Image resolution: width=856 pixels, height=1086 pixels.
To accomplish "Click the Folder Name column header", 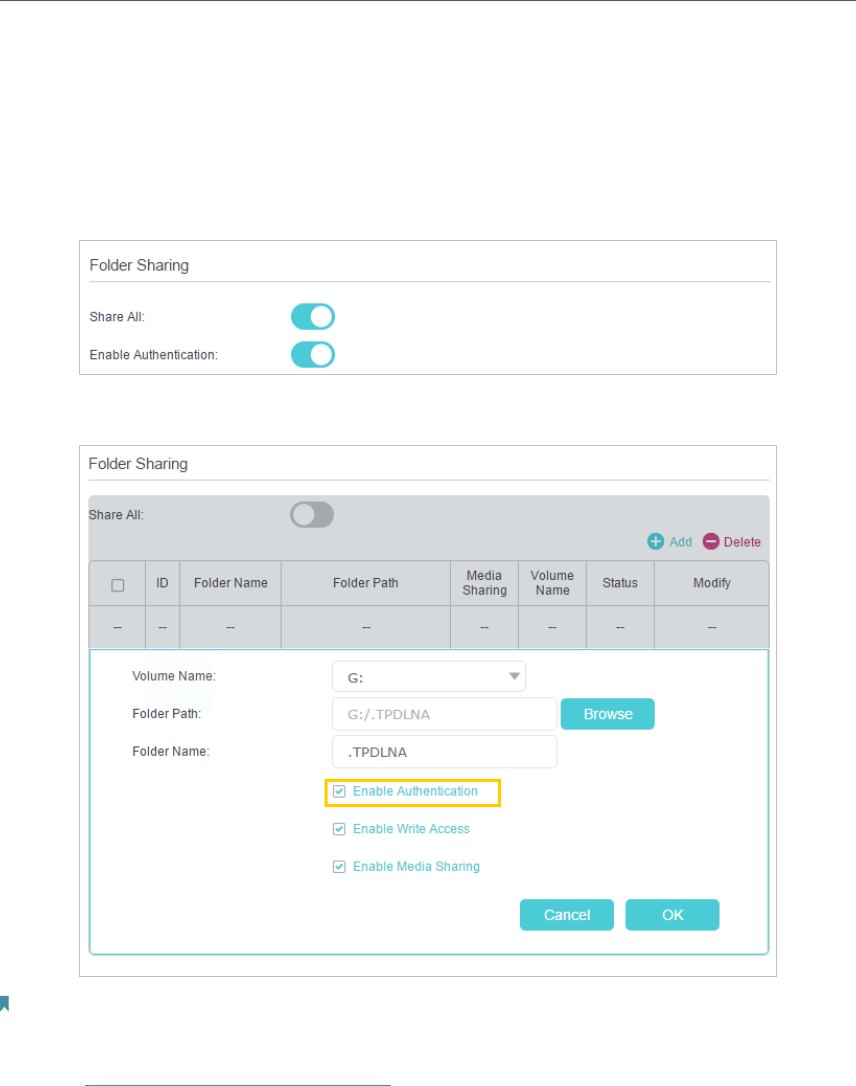I will click(x=230, y=583).
